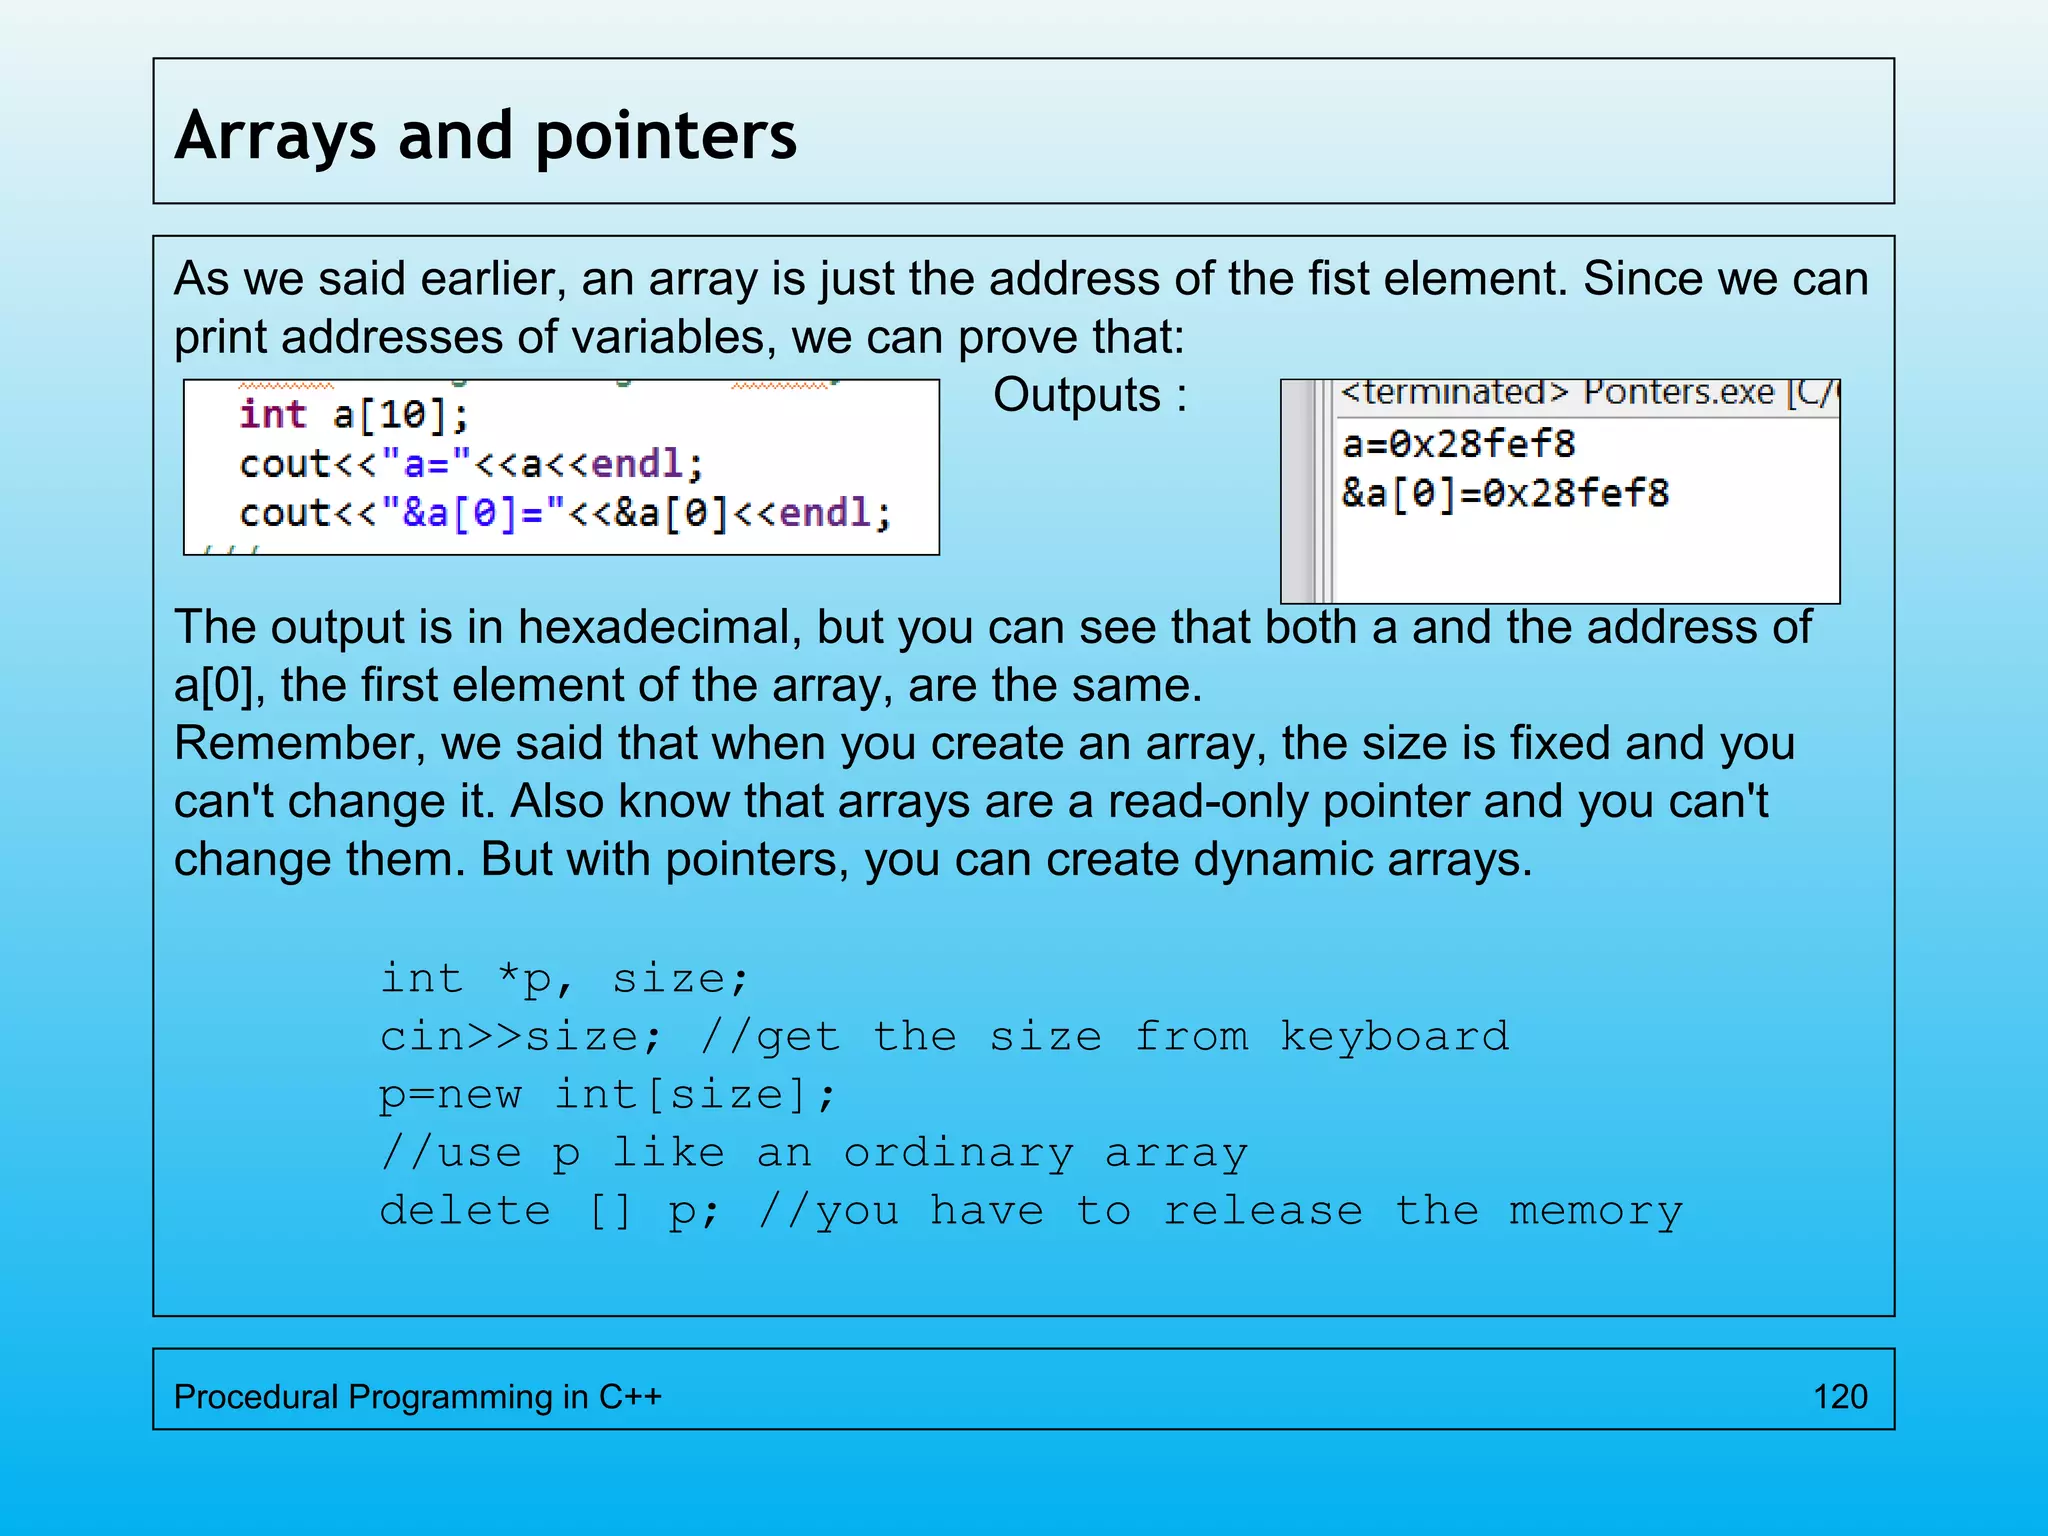The width and height of the screenshot is (2048, 1536).
Task: Click the line 'cin>>size; //get the size from keyboard'
Action: (944, 1036)
